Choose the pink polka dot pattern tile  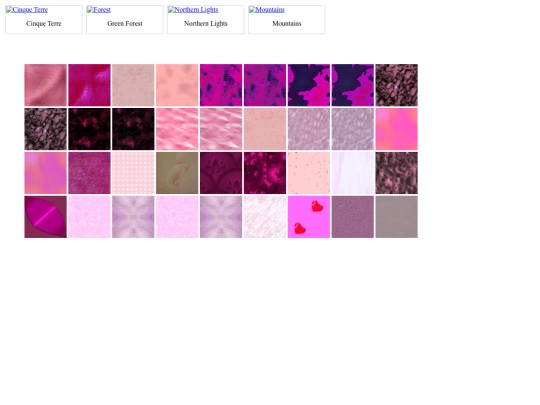pyautogui.click(x=133, y=173)
